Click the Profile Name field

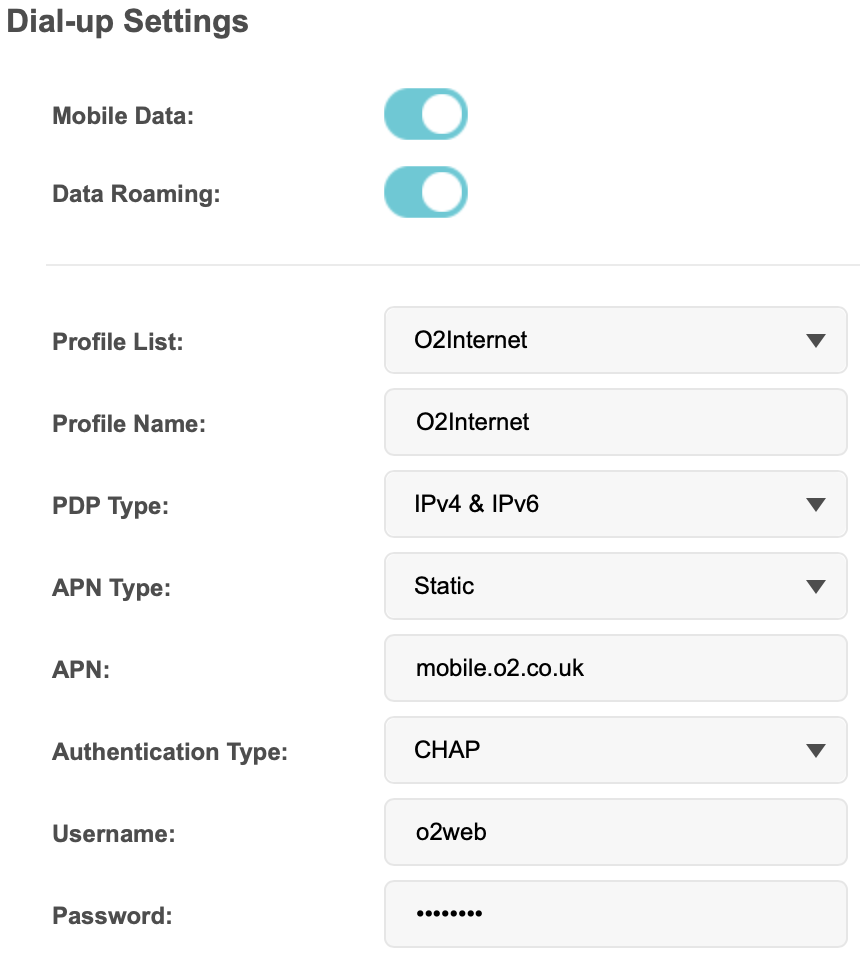615,422
